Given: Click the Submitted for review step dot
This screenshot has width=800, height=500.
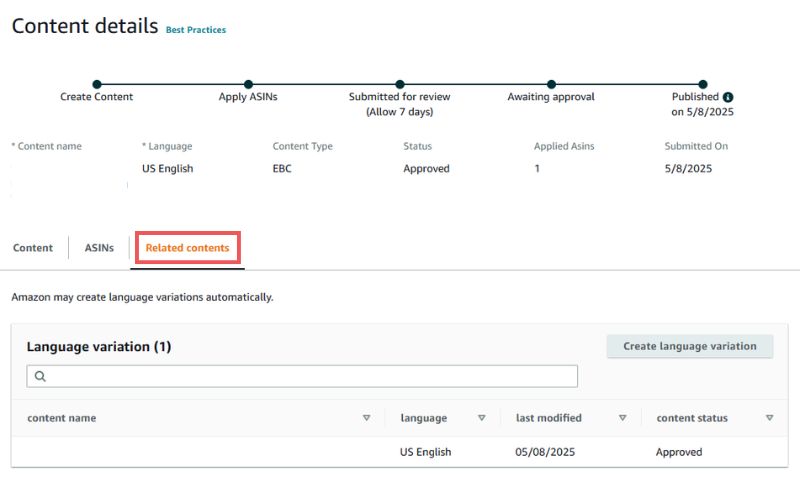Looking at the screenshot, I should [399, 84].
